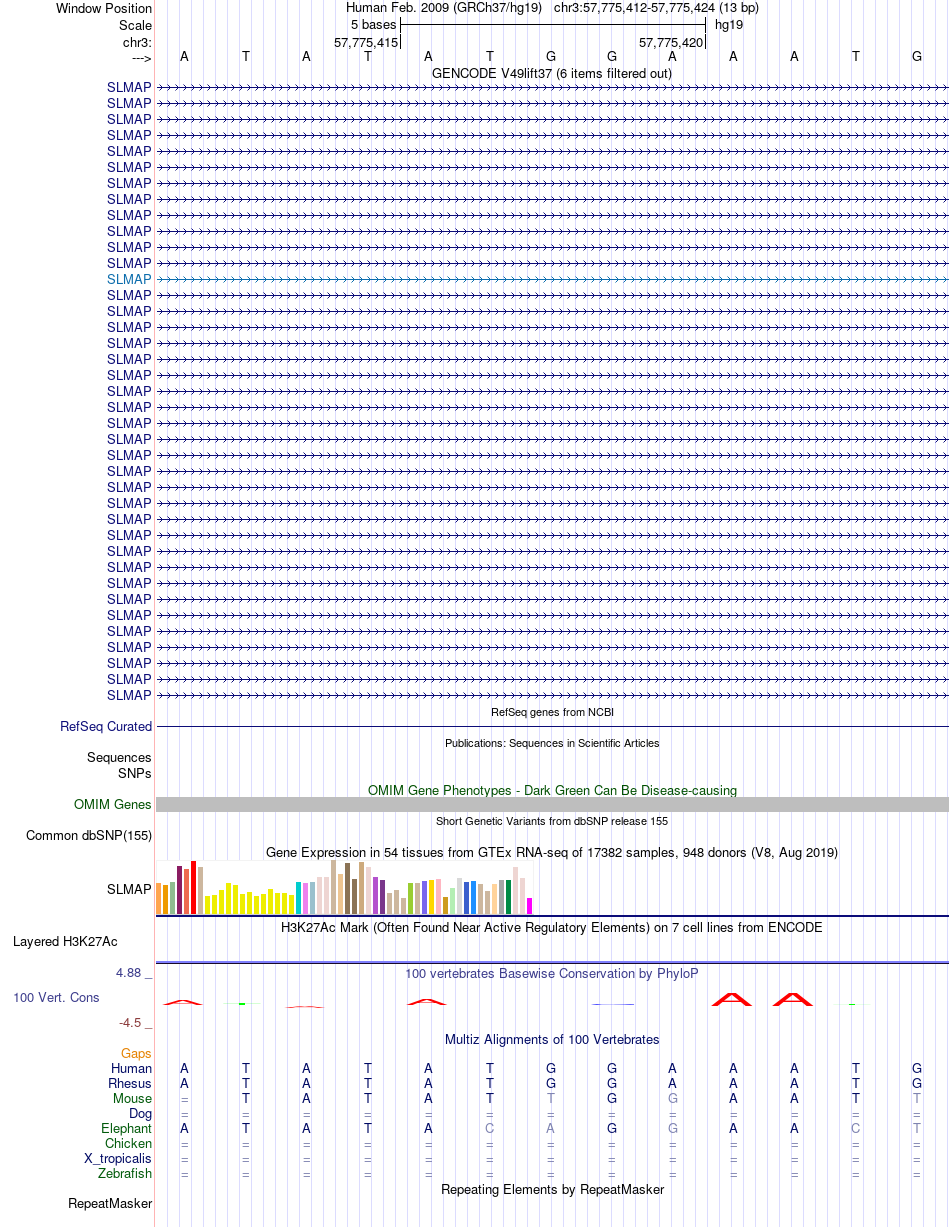Open Repeating Elements by RepeatMasker title
Image resolution: width=950 pixels, height=1227 pixels.
point(552,1189)
